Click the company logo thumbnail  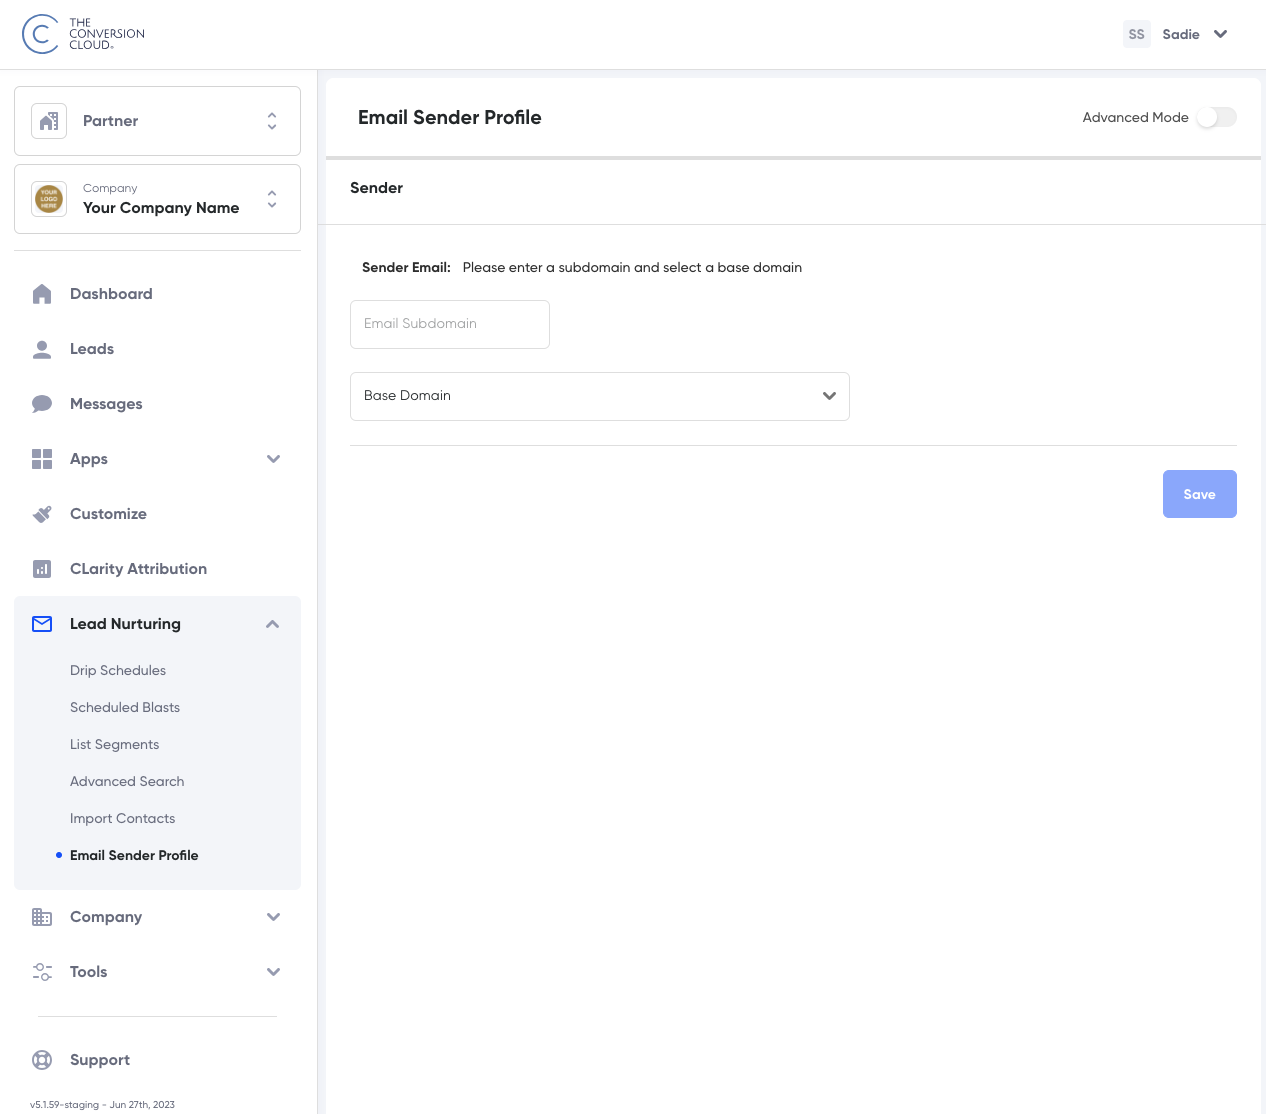(x=49, y=199)
